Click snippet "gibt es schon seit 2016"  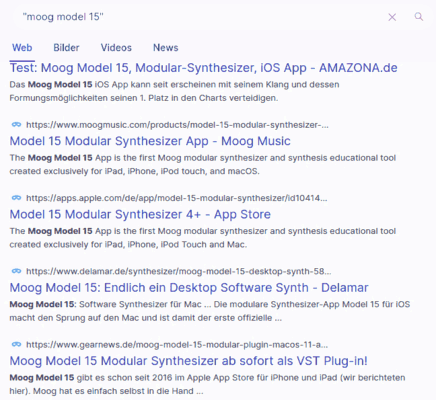pos(207,385)
